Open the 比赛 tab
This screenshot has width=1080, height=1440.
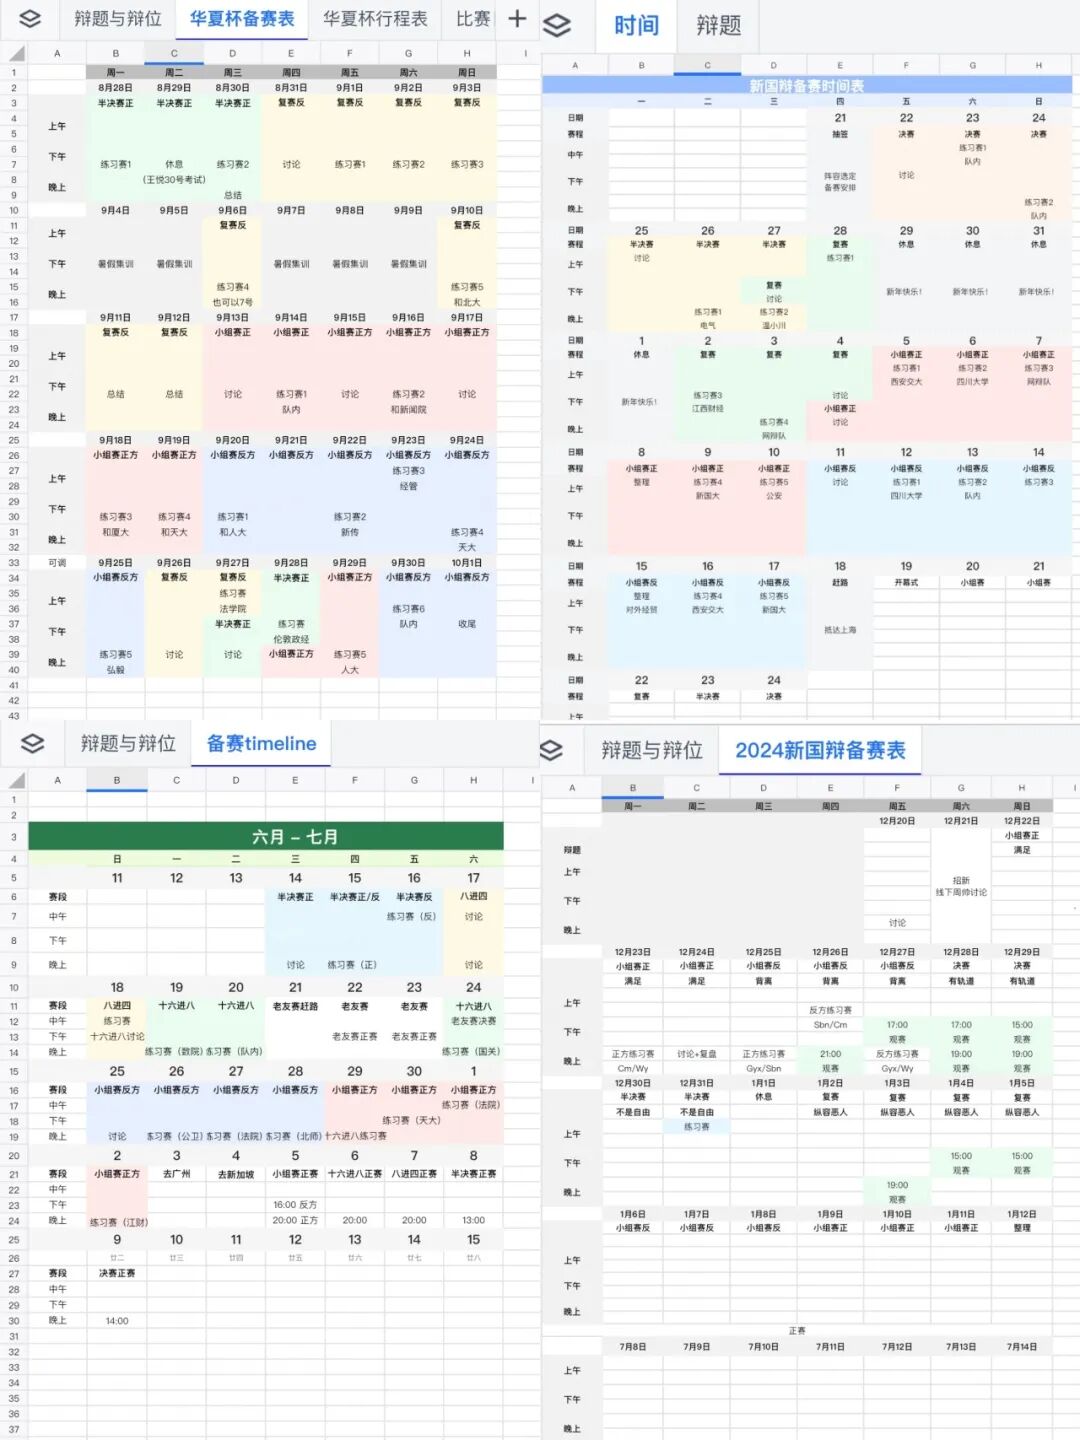pos(472,16)
